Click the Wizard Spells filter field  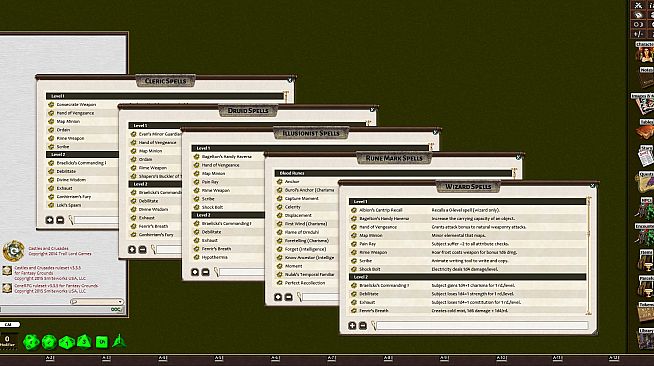click(482, 326)
